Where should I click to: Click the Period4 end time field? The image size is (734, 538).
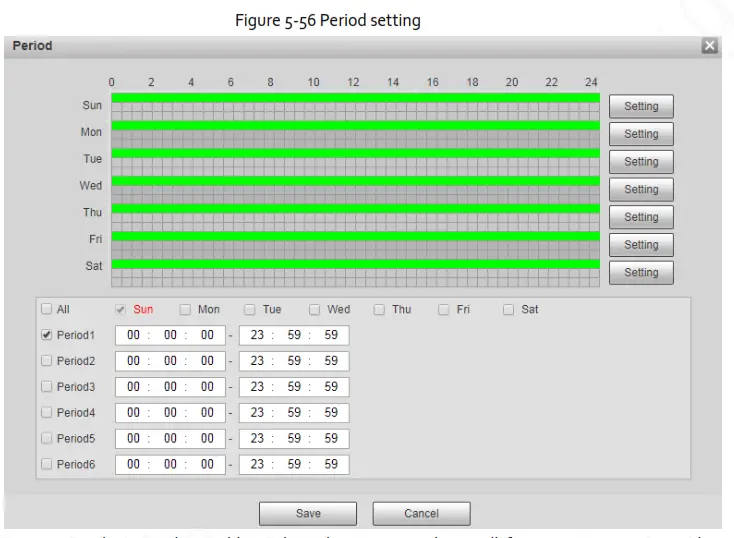coord(294,413)
